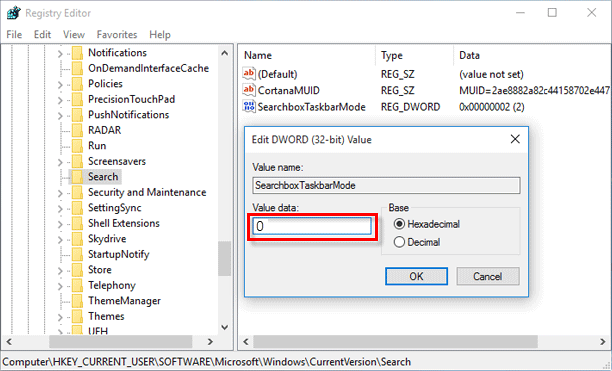The width and height of the screenshot is (612, 371).
Task: Click tree pane vertical scrollbar thumb
Action: pyautogui.click(x=224, y=259)
